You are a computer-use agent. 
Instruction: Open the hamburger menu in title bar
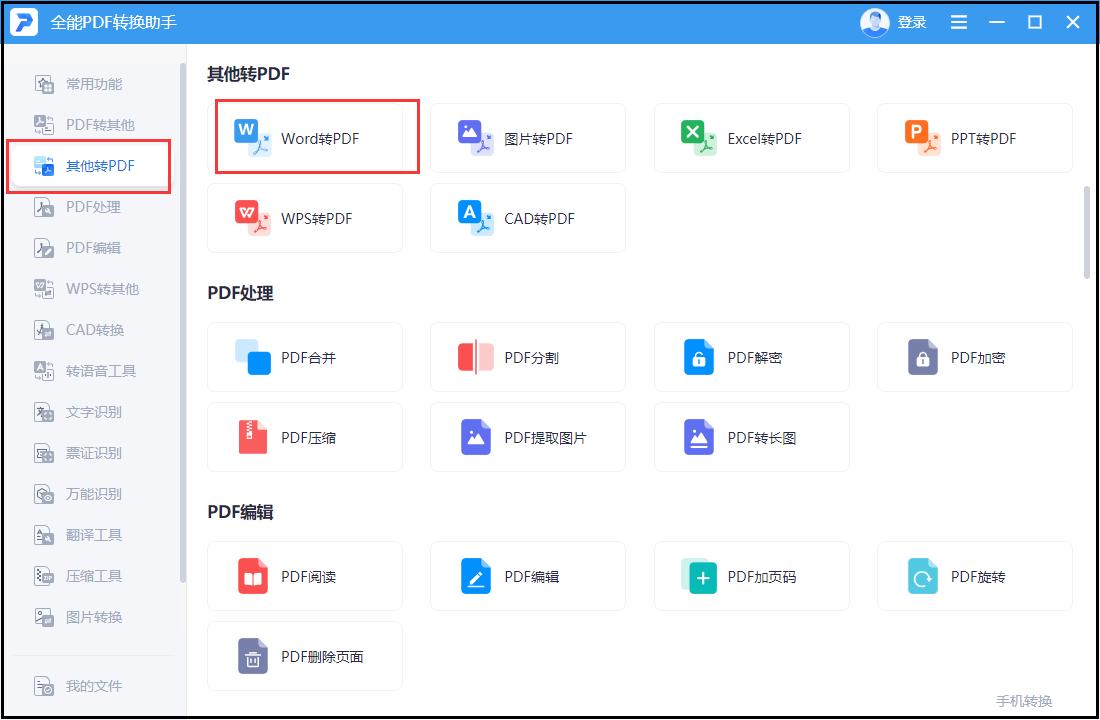tap(958, 22)
